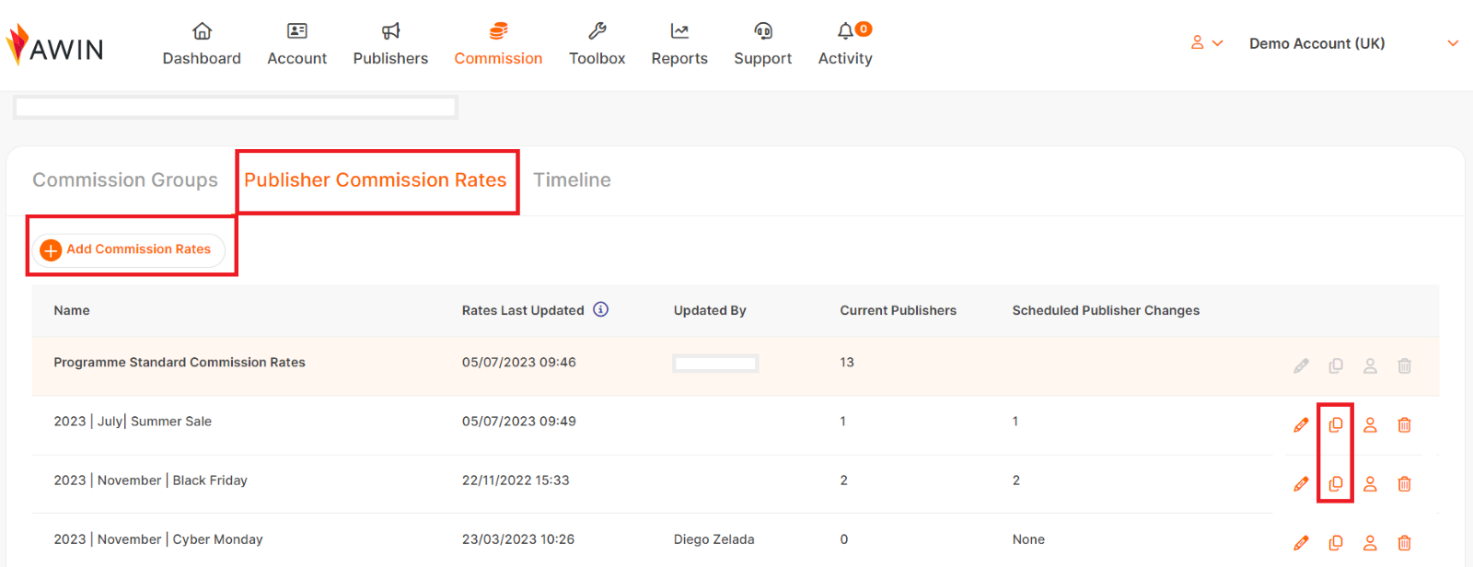Delete the Cyber Monday commission rate

[x=1404, y=543]
